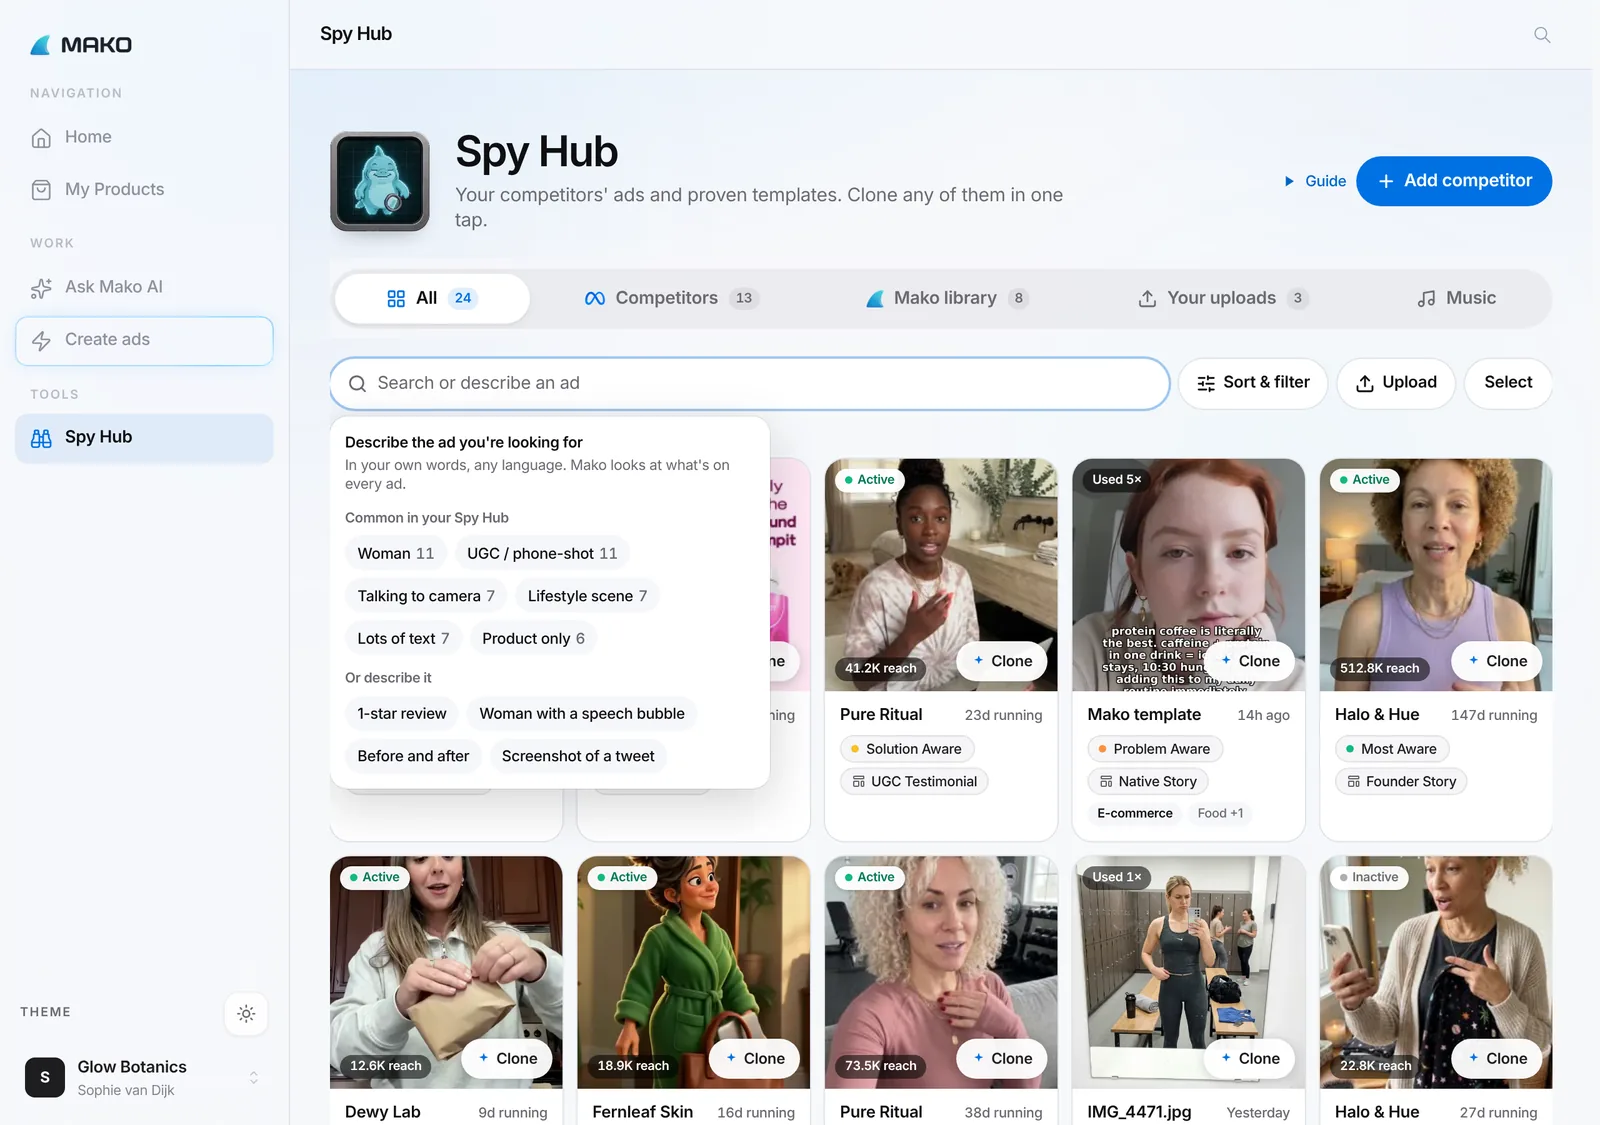Clone the Dewy Lab ad

click(x=507, y=1058)
